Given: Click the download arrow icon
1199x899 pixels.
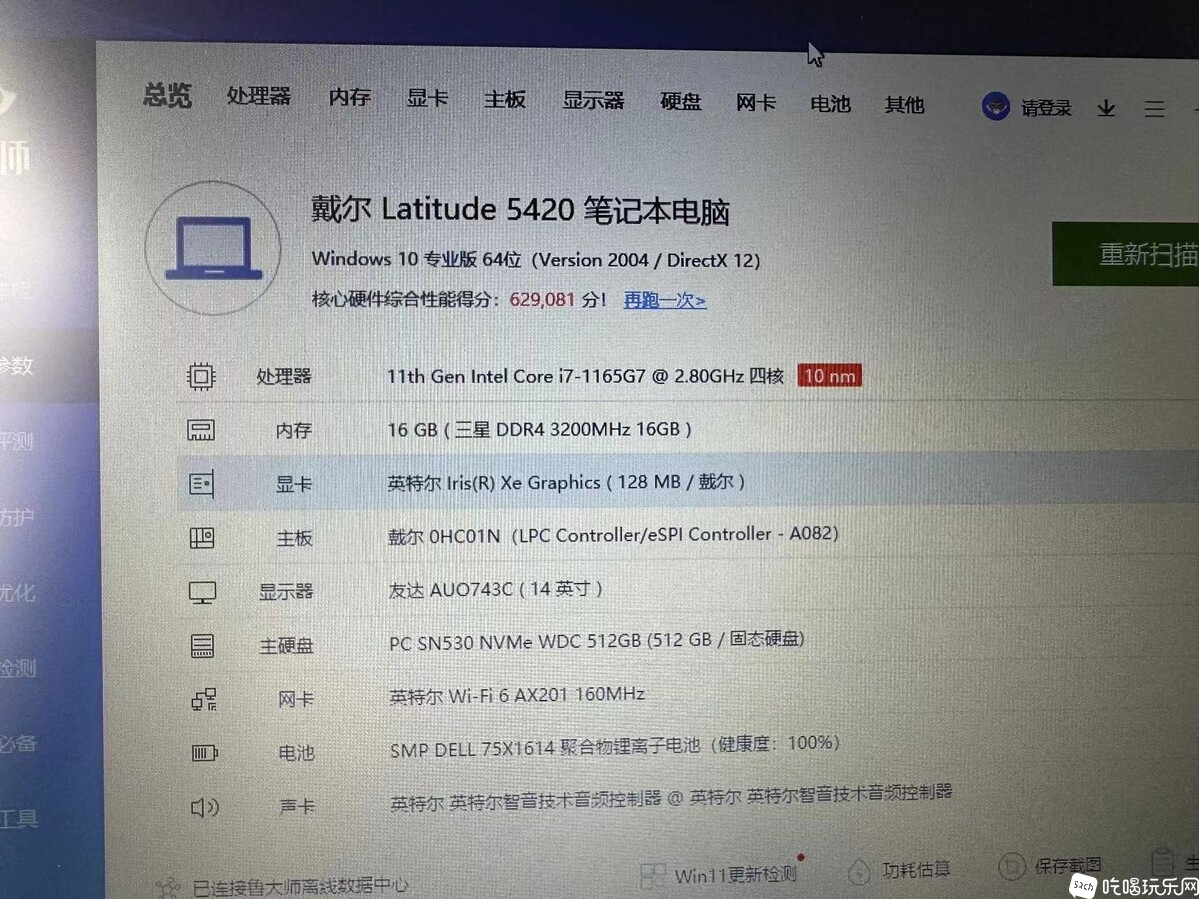Looking at the screenshot, I should coord(1106,109).
